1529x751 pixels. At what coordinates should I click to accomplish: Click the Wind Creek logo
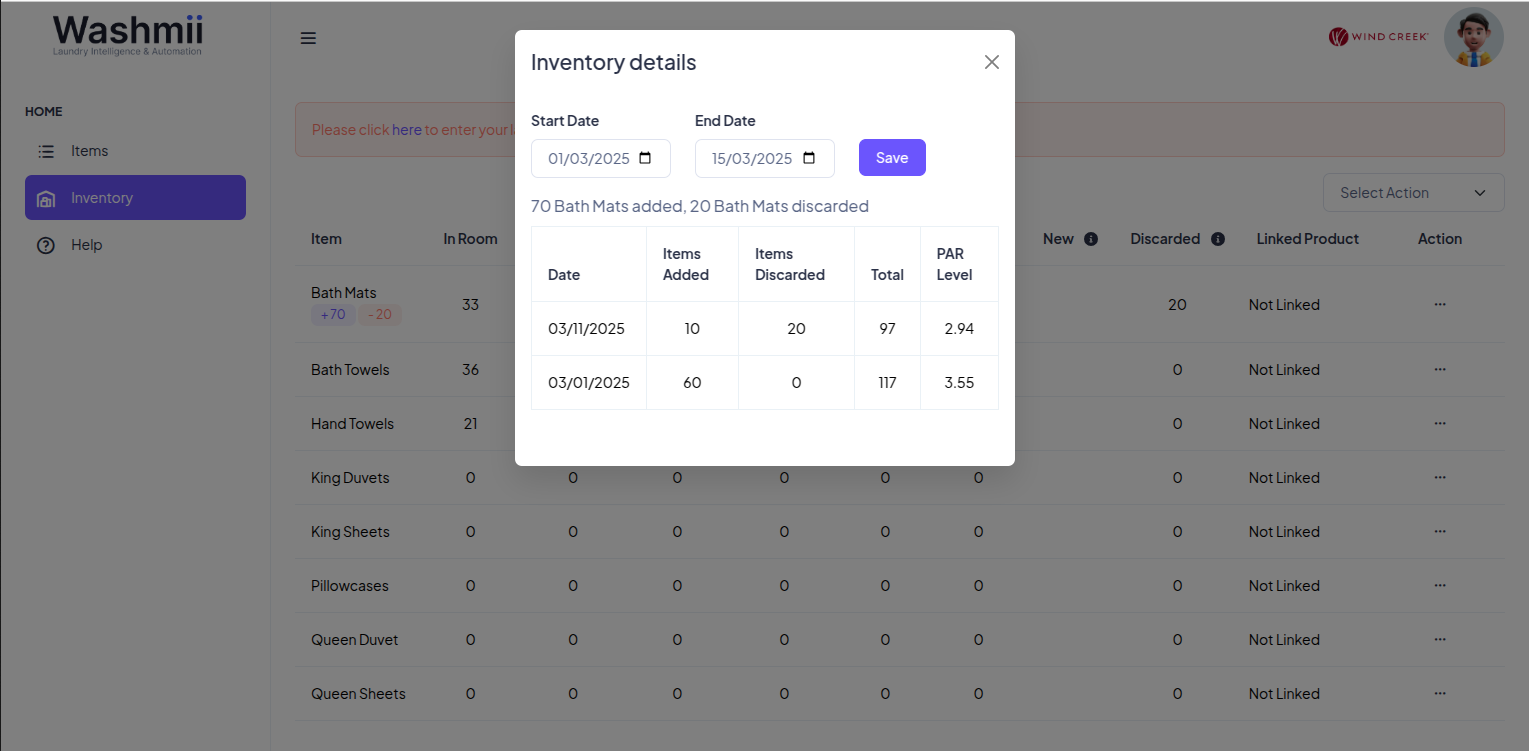(x=1378, y=37)
